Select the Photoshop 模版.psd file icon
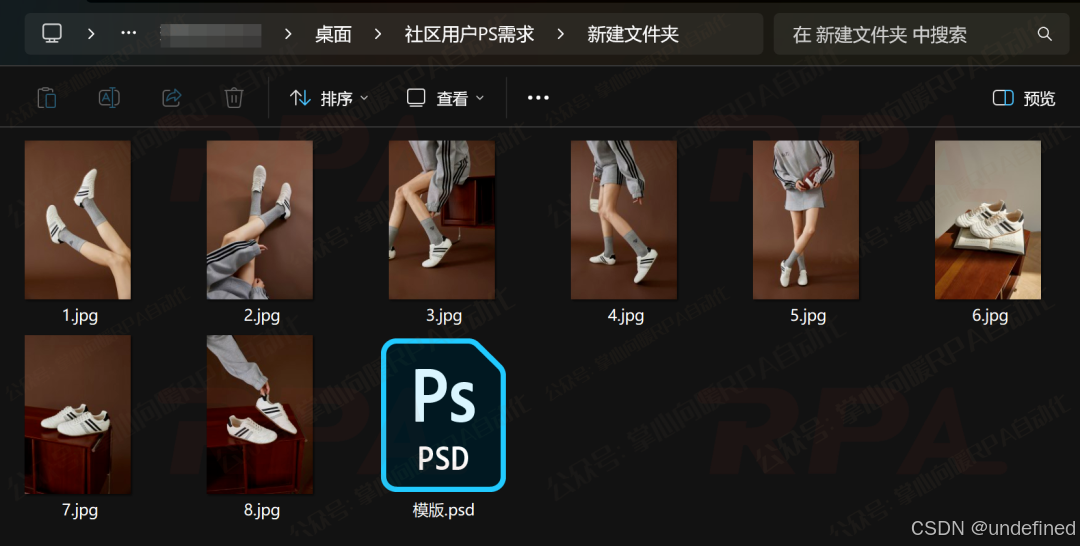The image size is (1080, 546). (444, 414)
